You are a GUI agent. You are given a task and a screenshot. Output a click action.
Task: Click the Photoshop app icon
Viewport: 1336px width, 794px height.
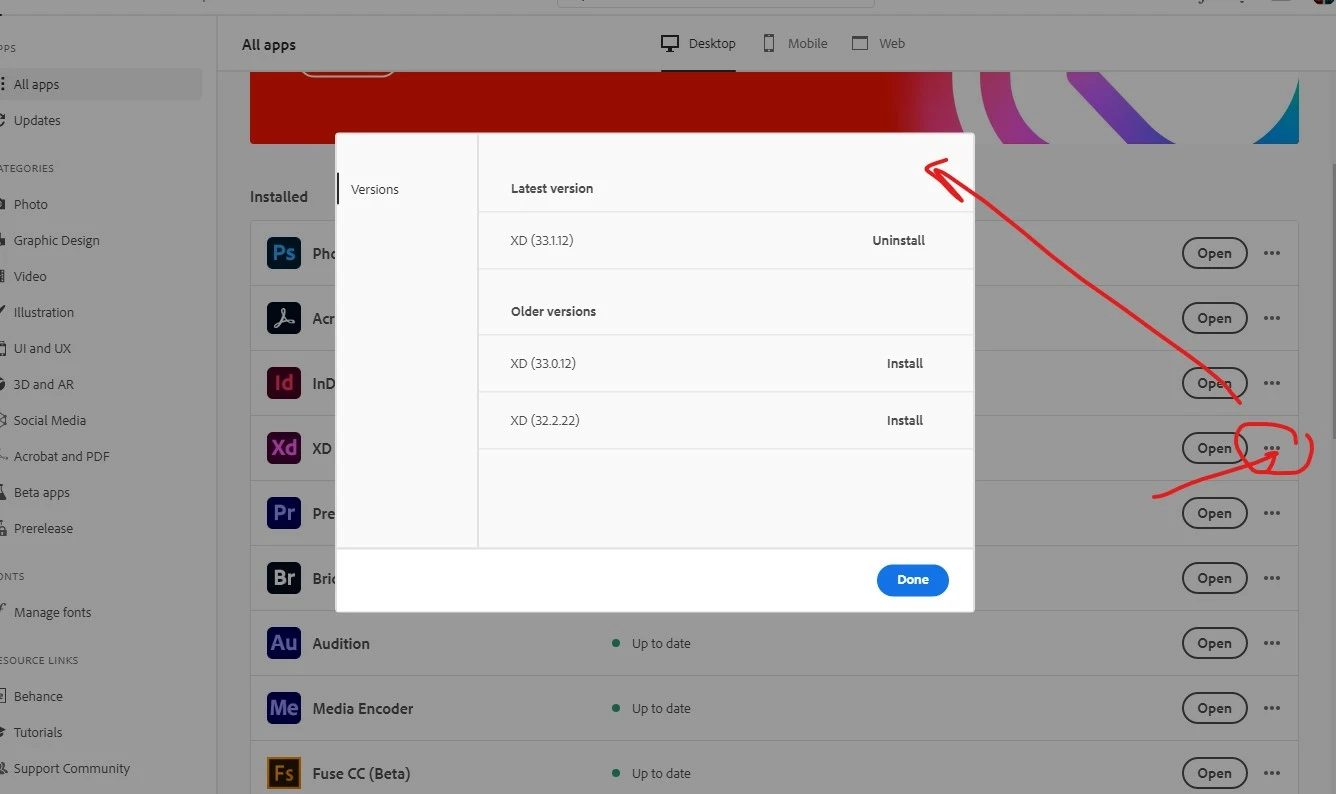(284, 253)
